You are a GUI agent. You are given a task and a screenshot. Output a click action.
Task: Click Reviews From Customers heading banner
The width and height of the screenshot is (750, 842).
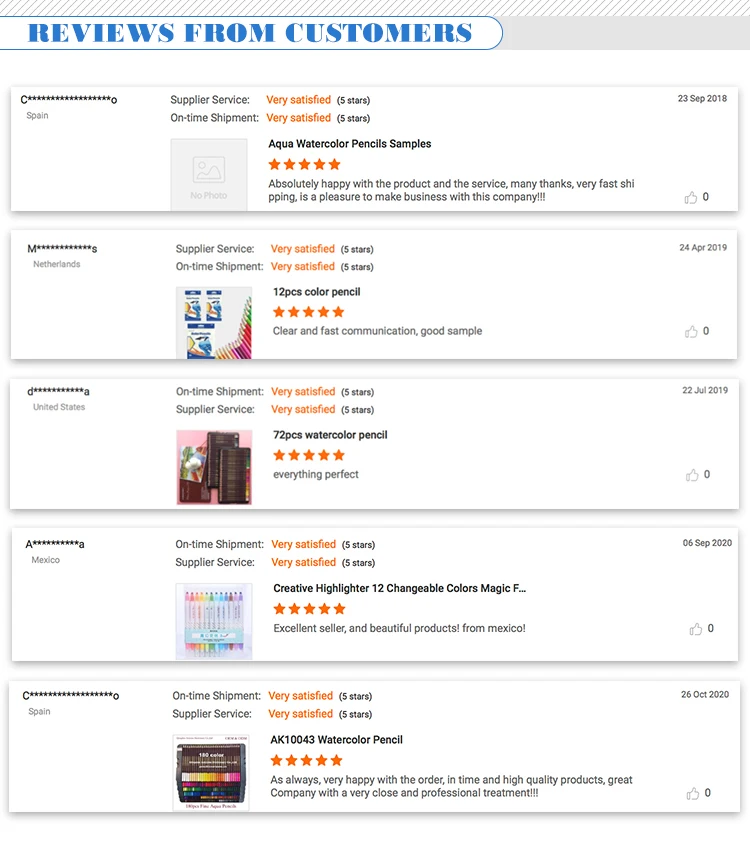coord(250,33)
